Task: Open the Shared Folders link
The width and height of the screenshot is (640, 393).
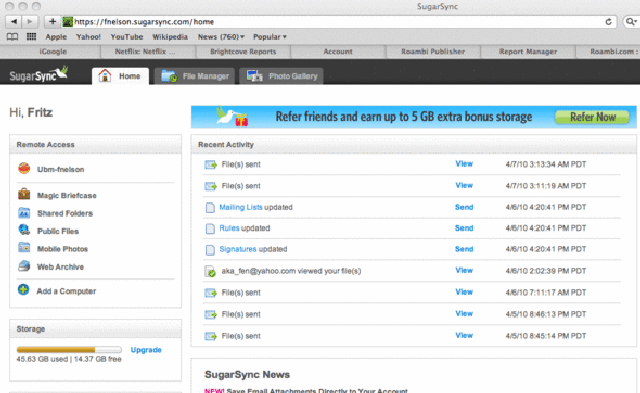Action: [64, 213]
